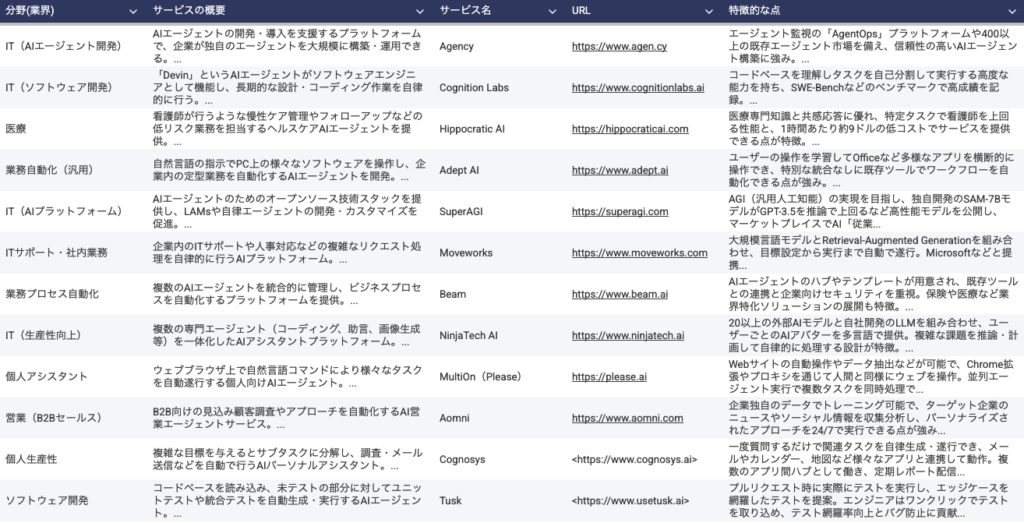The width and height of the screenshot is (1024, 523).
Task: Open the ninjatech.ai URL link
Action: coord(628,335)
